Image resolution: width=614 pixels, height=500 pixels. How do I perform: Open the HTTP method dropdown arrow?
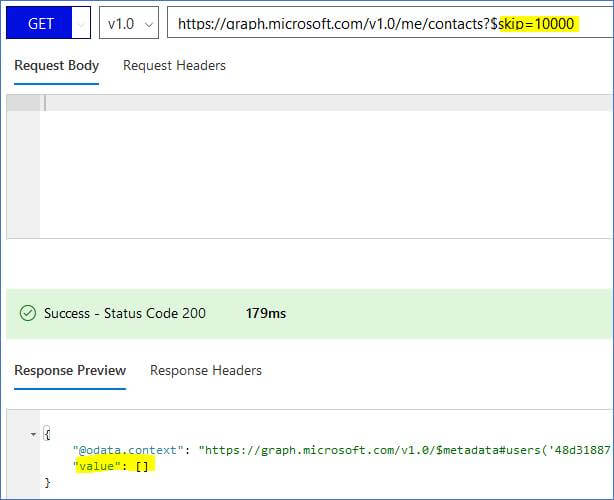tap(81, 23)
